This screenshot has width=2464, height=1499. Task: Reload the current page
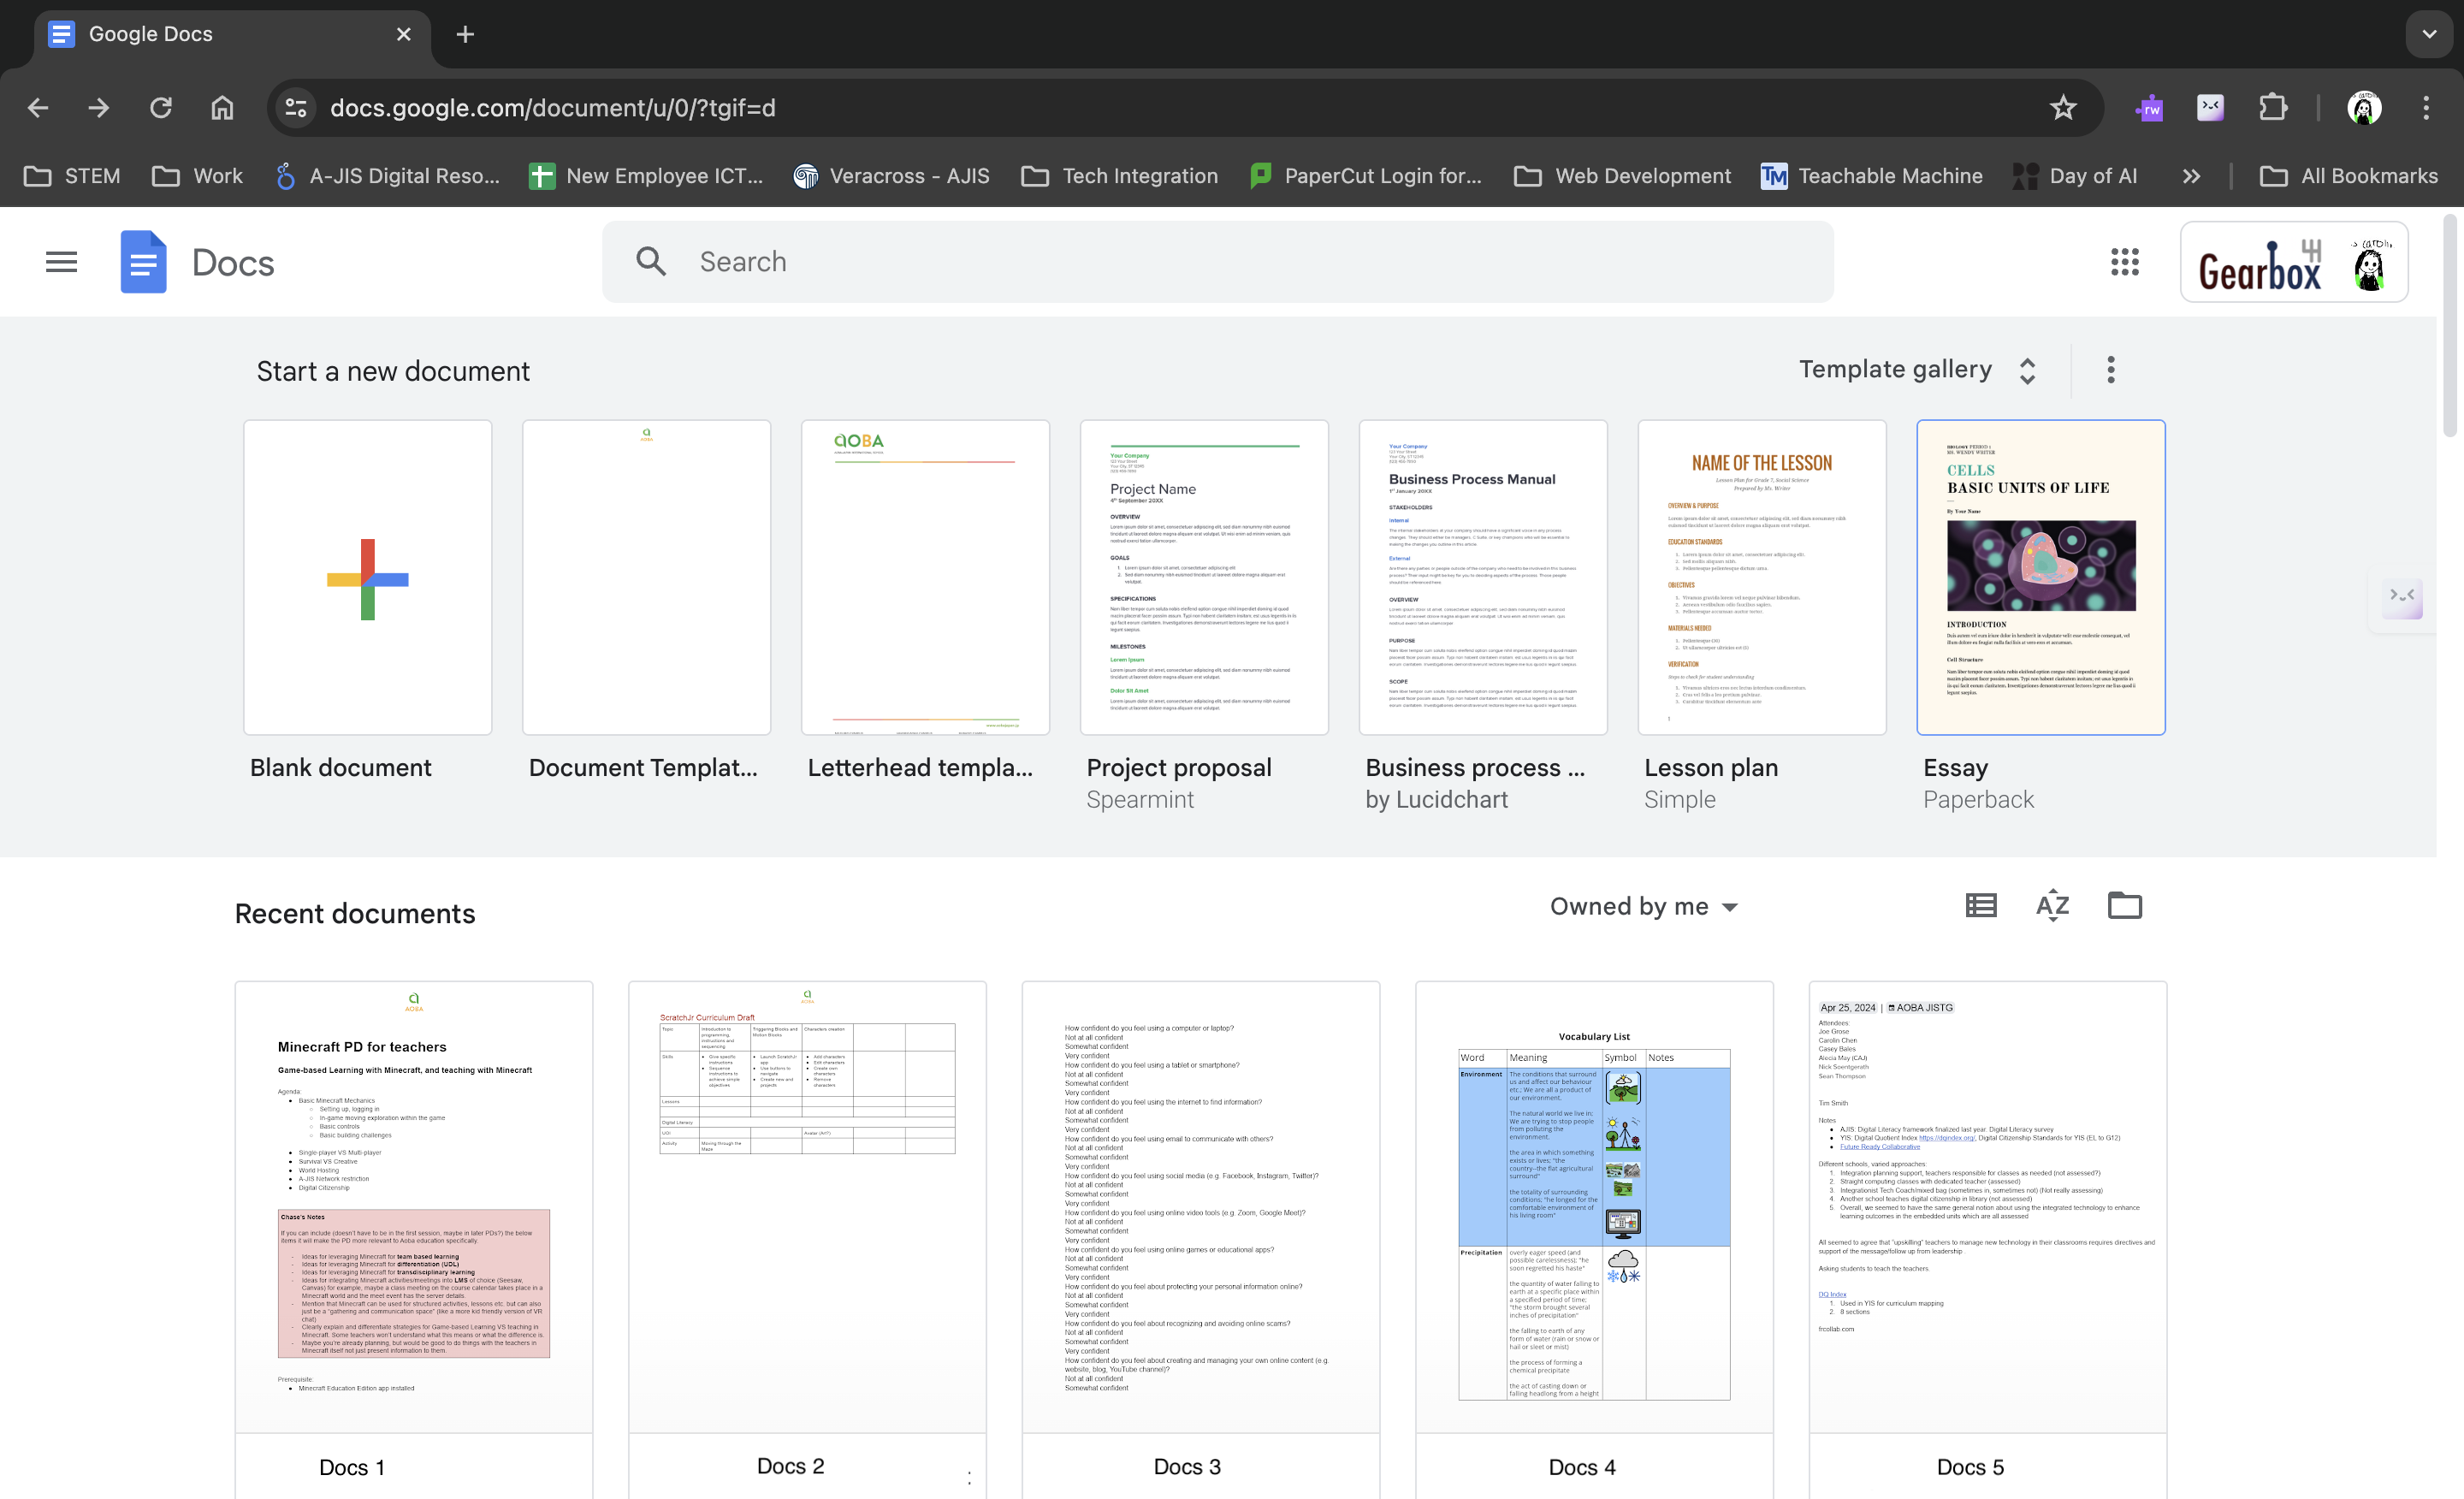pos(161,108)
